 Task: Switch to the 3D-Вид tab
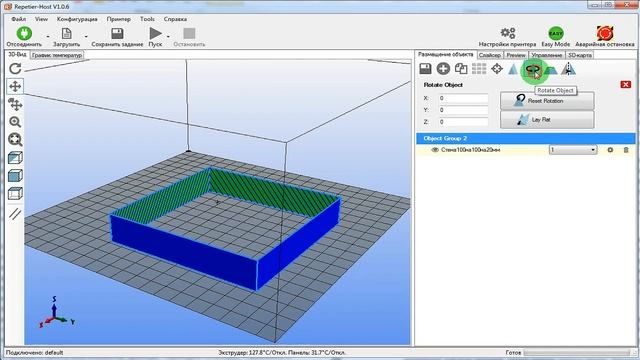click(18, 54)
